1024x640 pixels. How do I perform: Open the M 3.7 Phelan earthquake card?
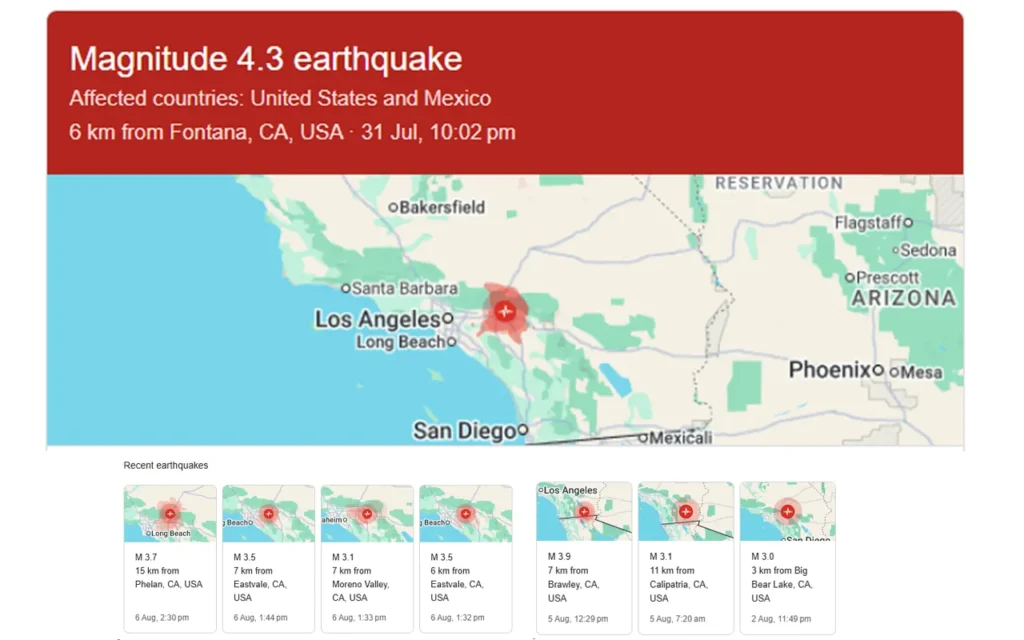pos(170,558)
